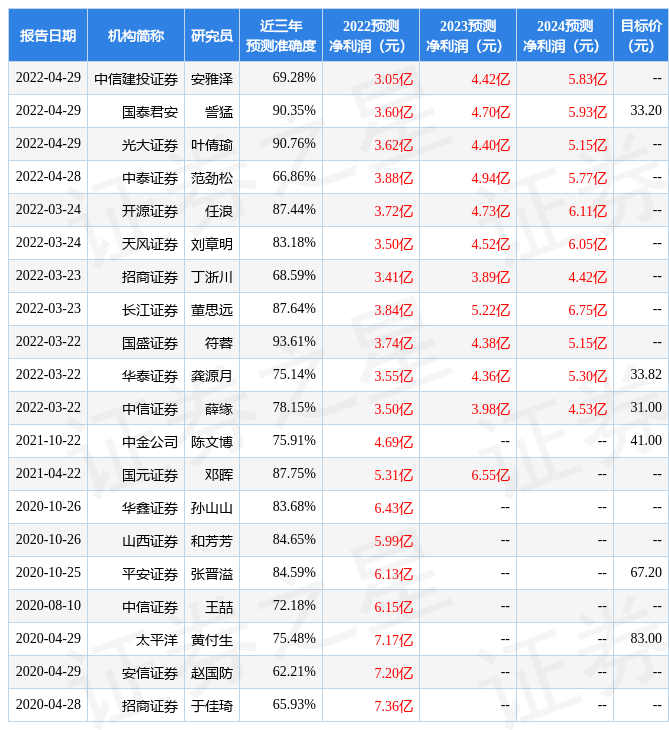This screenshot has height=730, width=669.
Task: Click target price 33.82
Action: click(x=646, y=374)
